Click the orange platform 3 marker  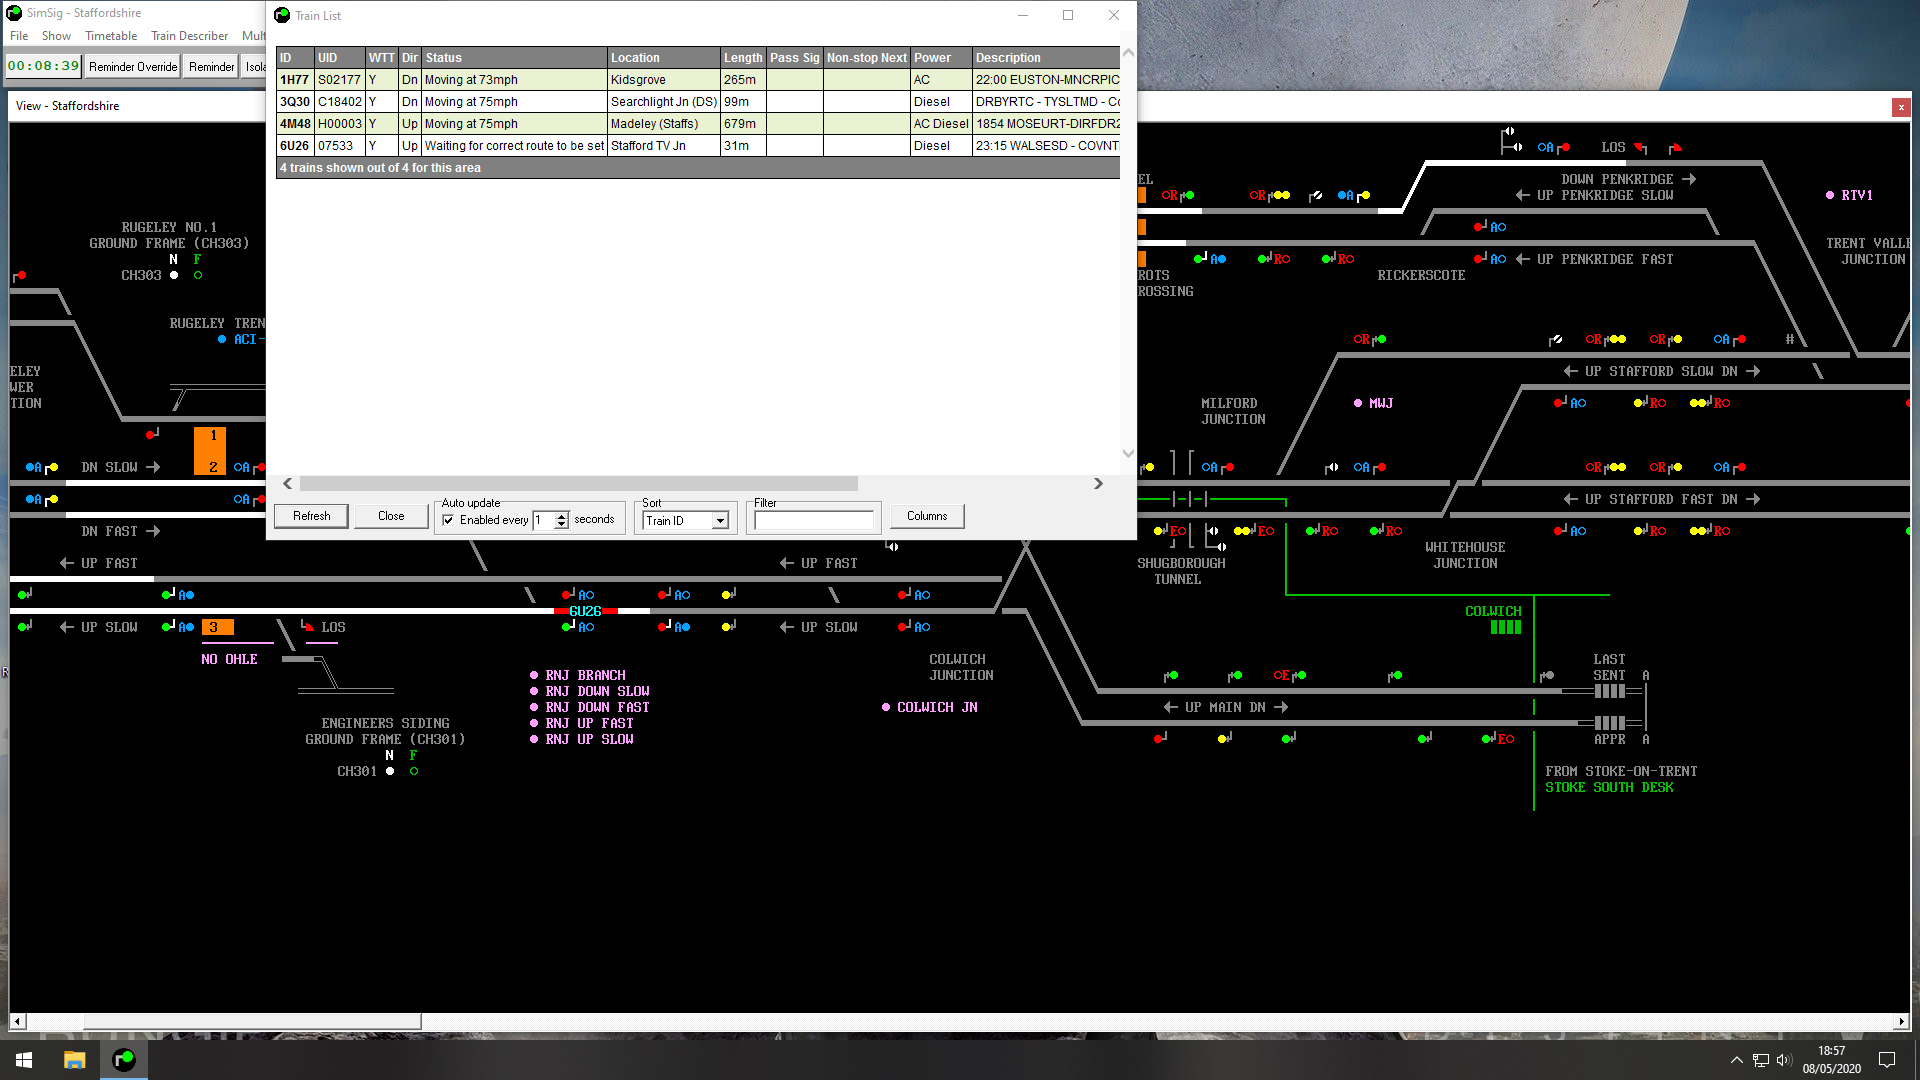pos(217,627)
